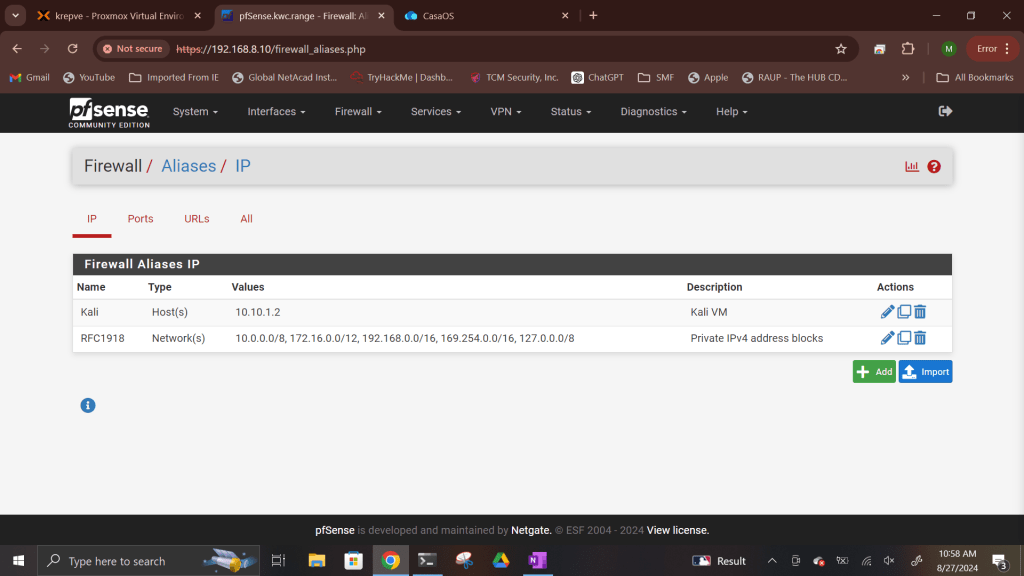1024x576 pixels.
Task: Edit the RFC1918 alias entry
Action: (887, 338)
